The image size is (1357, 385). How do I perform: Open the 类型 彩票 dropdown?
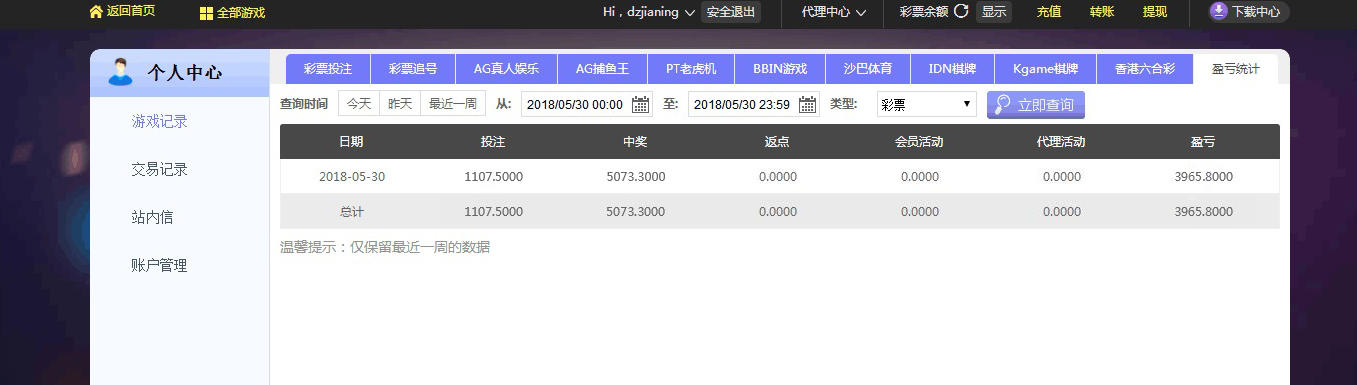[x=927, y=104]
